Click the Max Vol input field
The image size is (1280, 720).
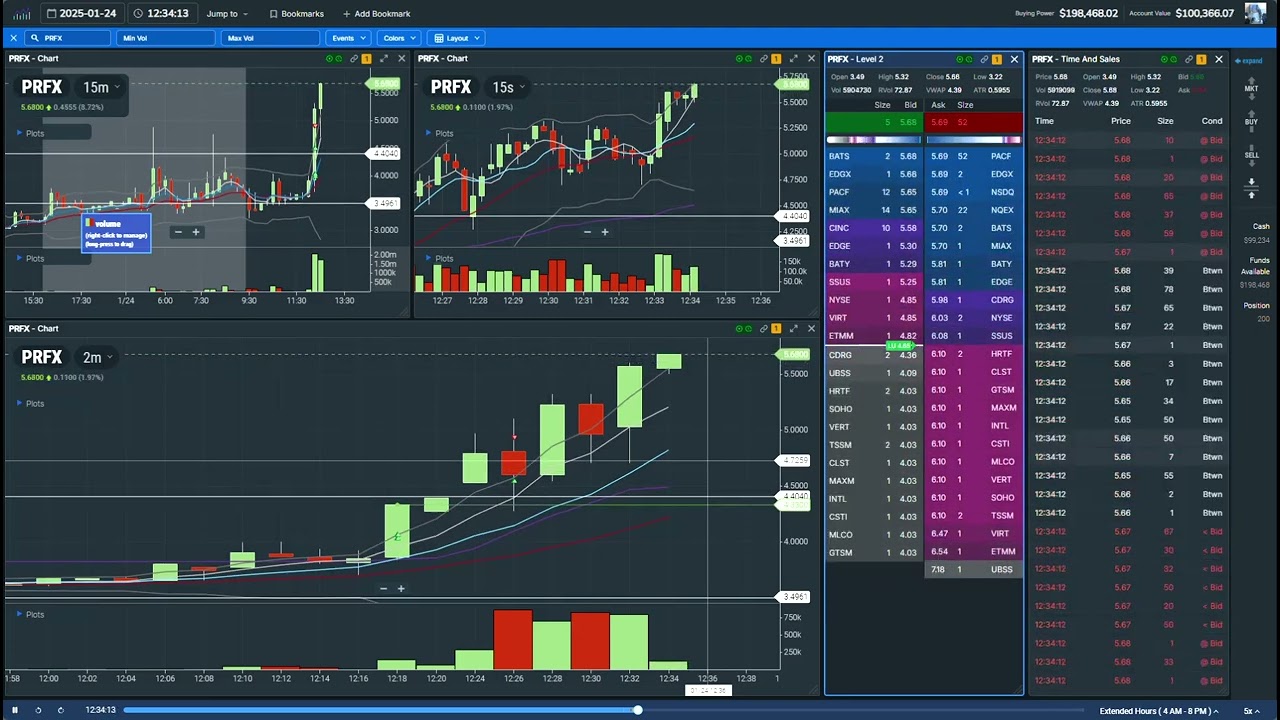(x=270, y=38)
